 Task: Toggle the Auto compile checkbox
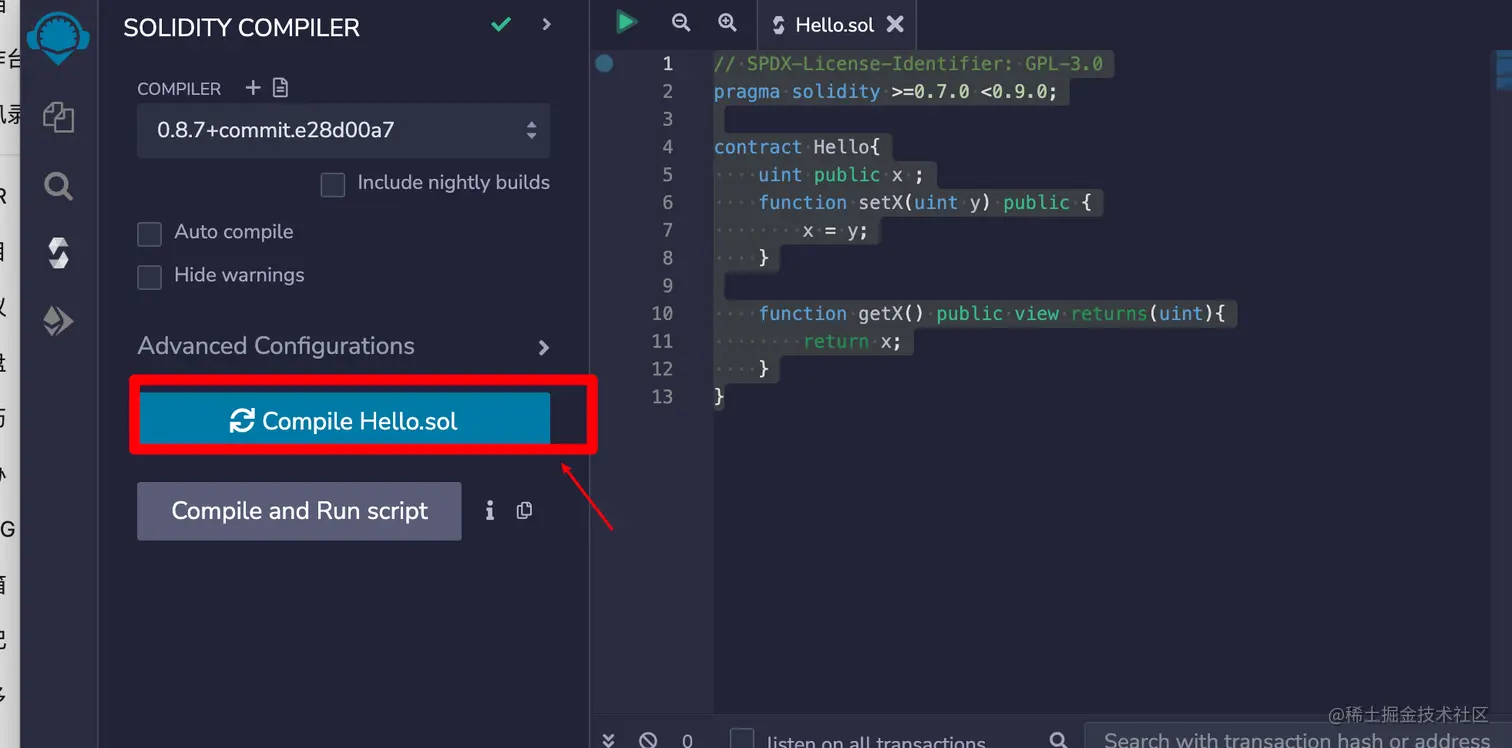pyautogui.click(x=149, y=233)
